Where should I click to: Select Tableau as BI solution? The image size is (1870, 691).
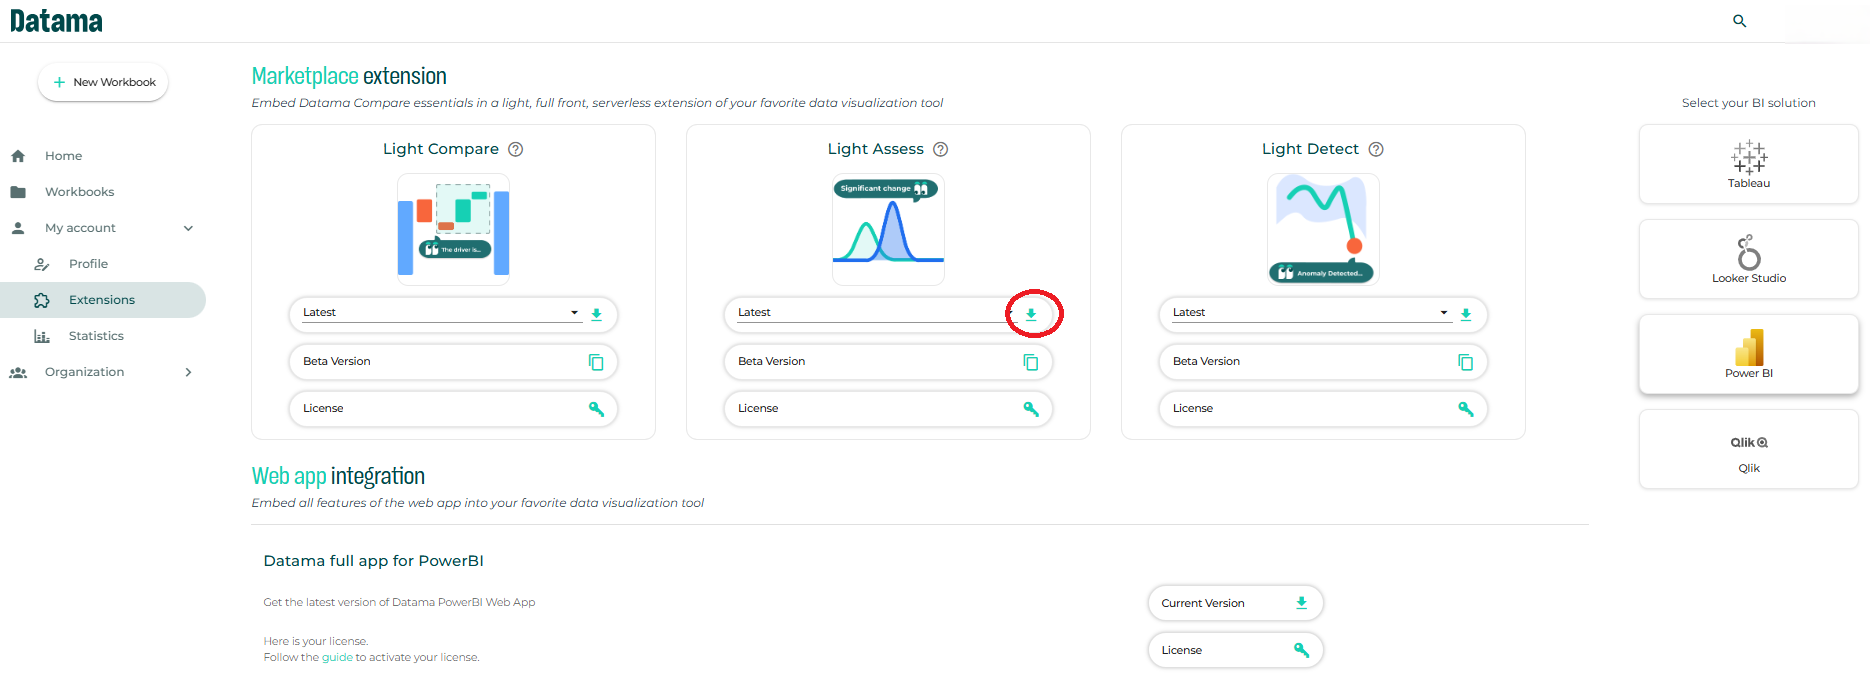pos(1748,164)
